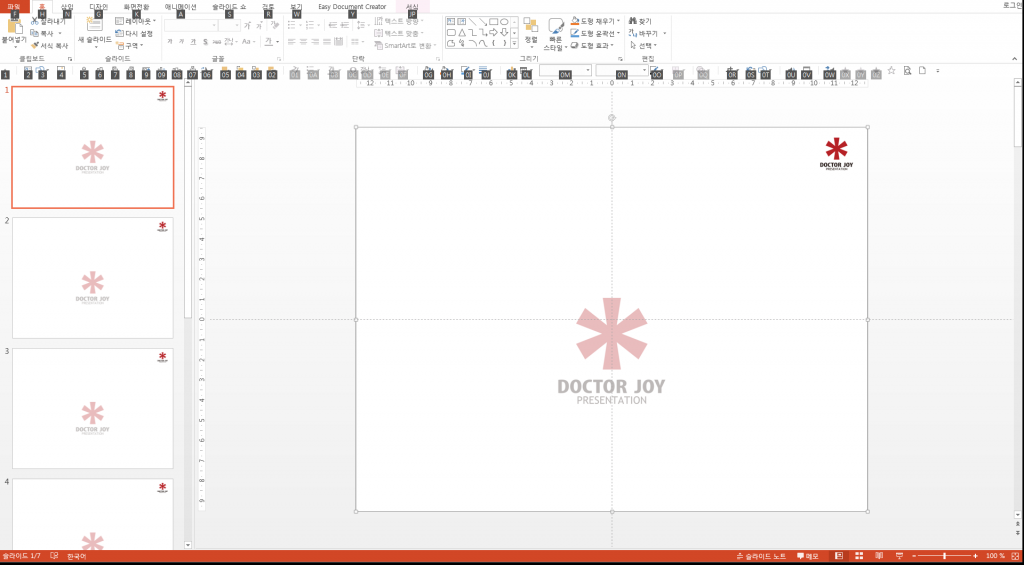Screen dimensions: 1024x565
Task: Open Shape Outline (도형 윤곽선) menu
Action: tap(596, 33)
